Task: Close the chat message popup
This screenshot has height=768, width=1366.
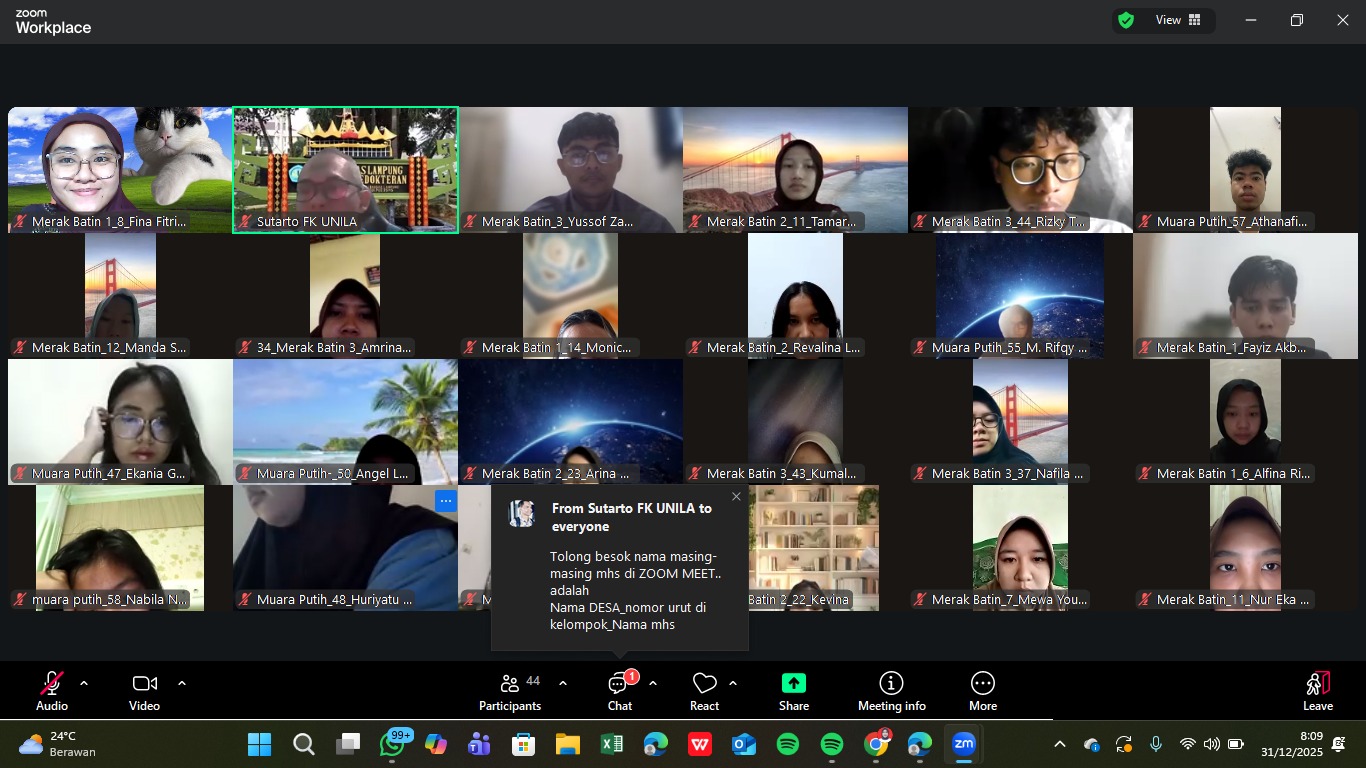Action: [737, 497]
